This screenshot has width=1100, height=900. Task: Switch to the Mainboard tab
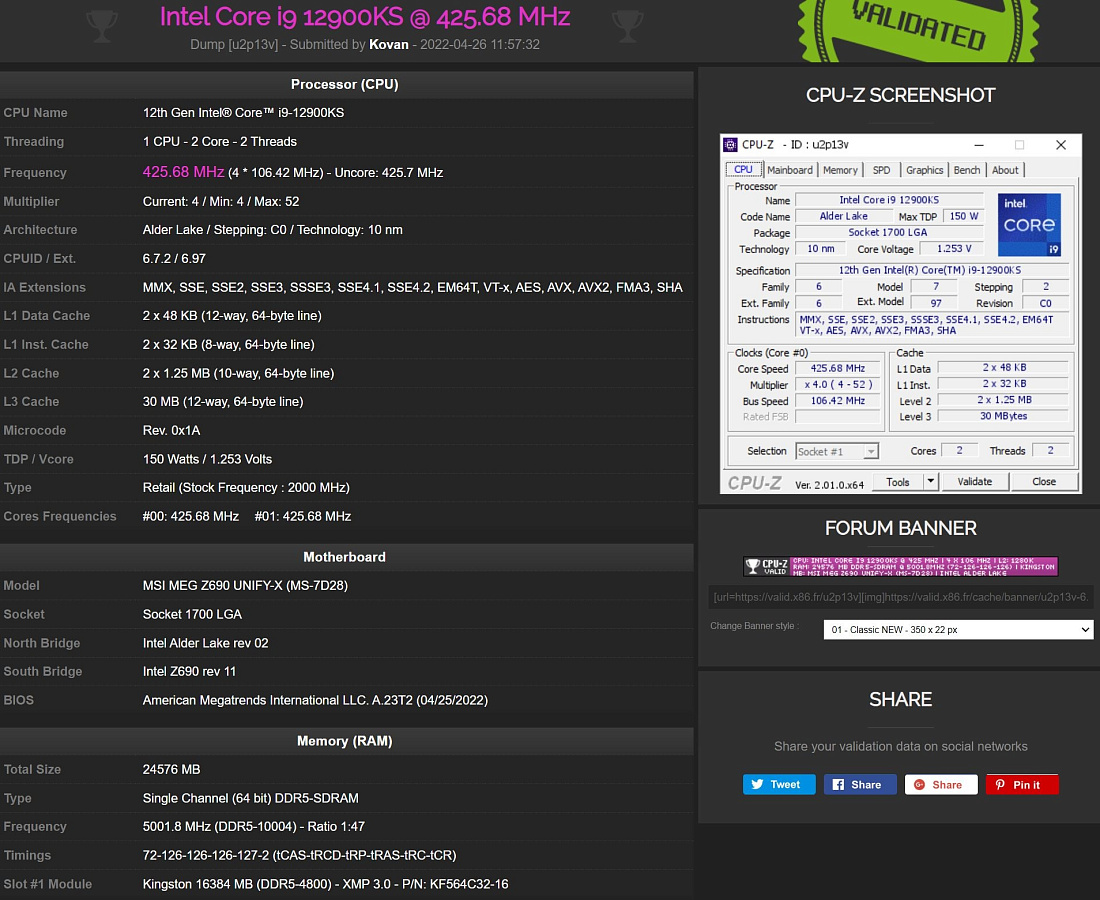click(790, 170)
